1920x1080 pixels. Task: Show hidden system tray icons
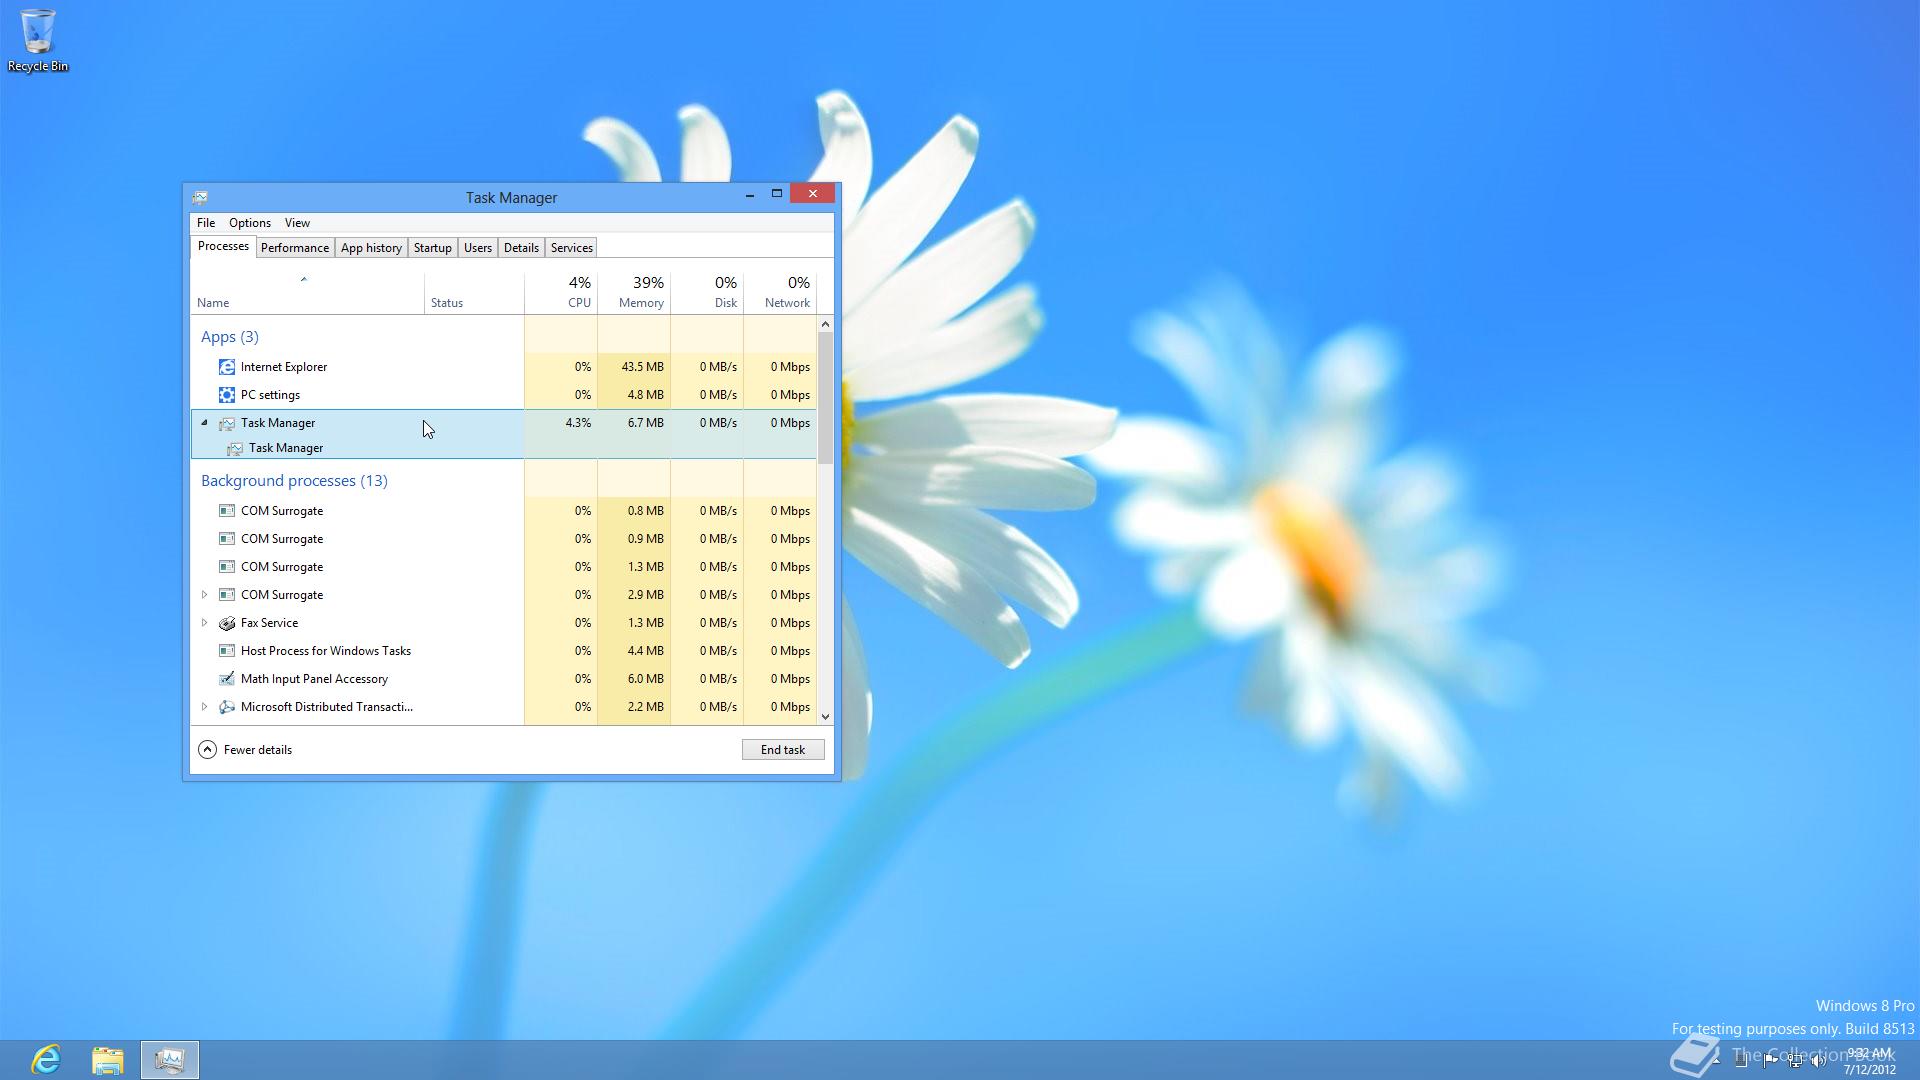coord(1716,1061)
